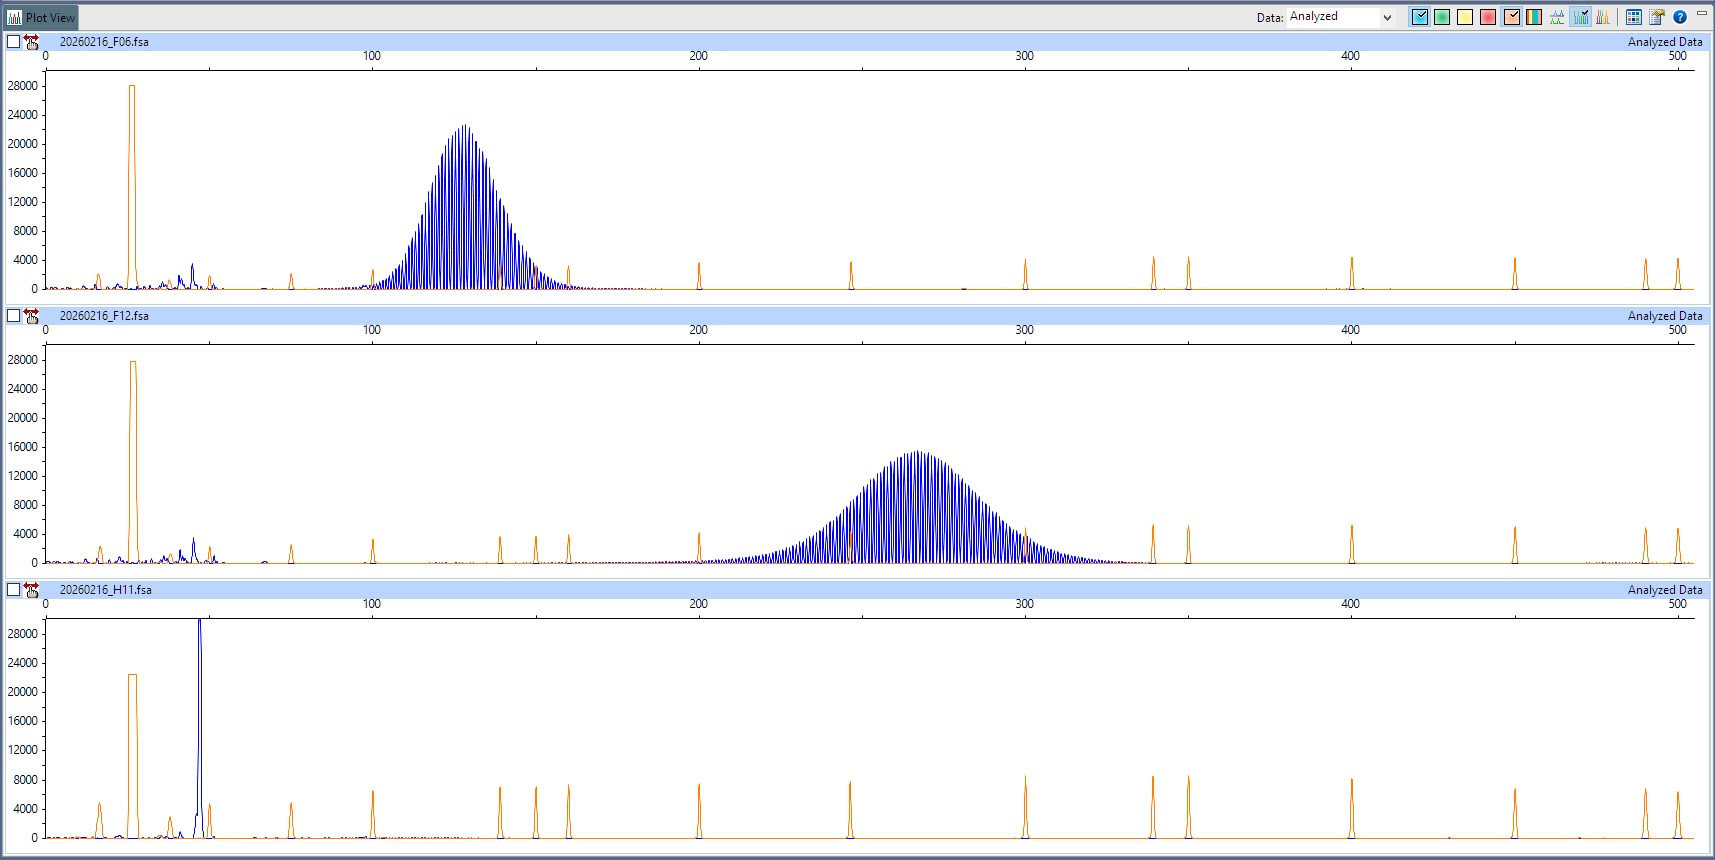Expand the Data dropdown arrow
Screen dimensions: 1715x860
click(1387, 17)
